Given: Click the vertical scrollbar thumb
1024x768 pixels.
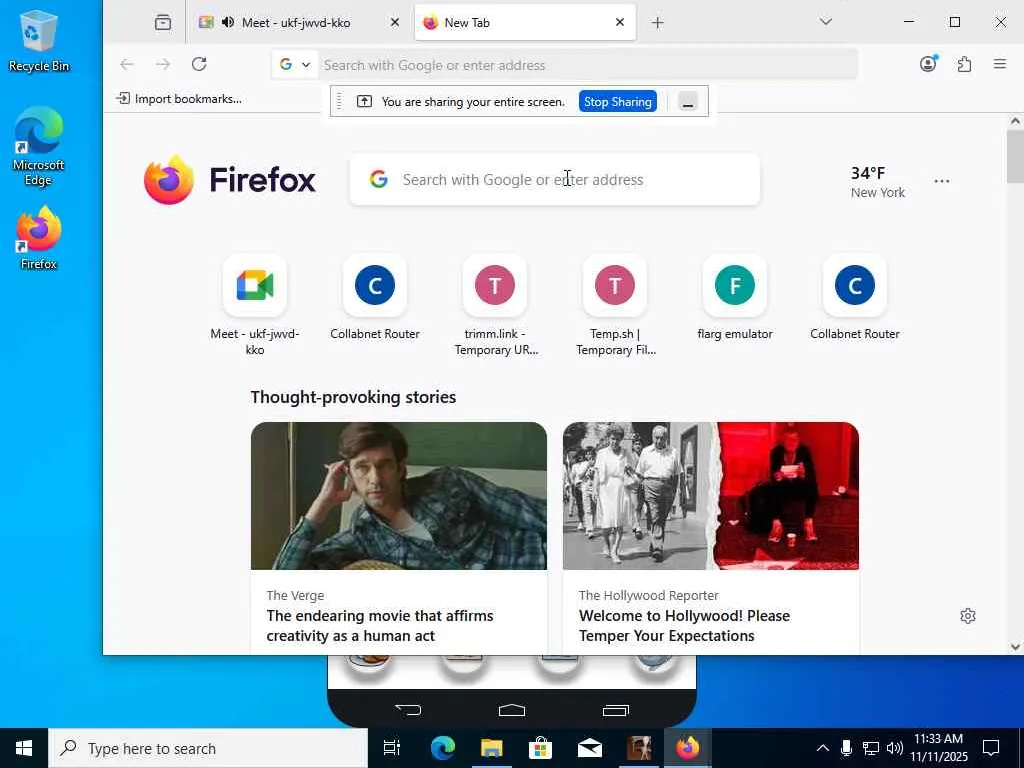Looking at the screenshot, I should pyautogui.click(x=1015, y=157).
